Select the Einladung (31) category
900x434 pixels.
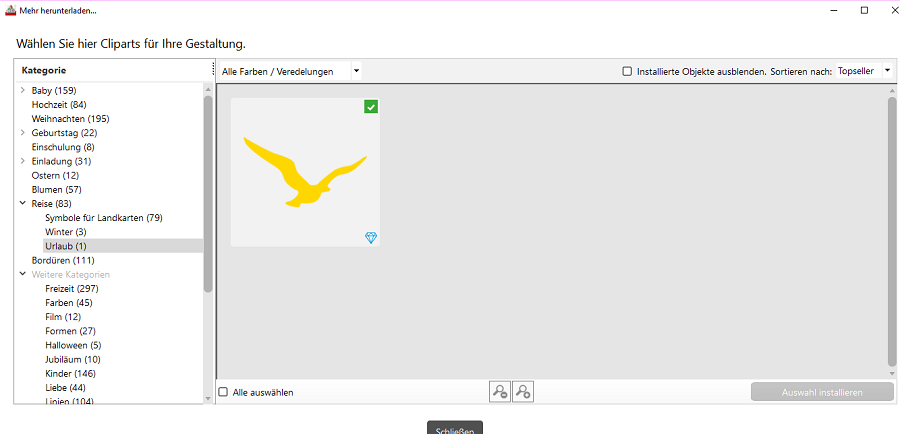[x=61, y=161]
